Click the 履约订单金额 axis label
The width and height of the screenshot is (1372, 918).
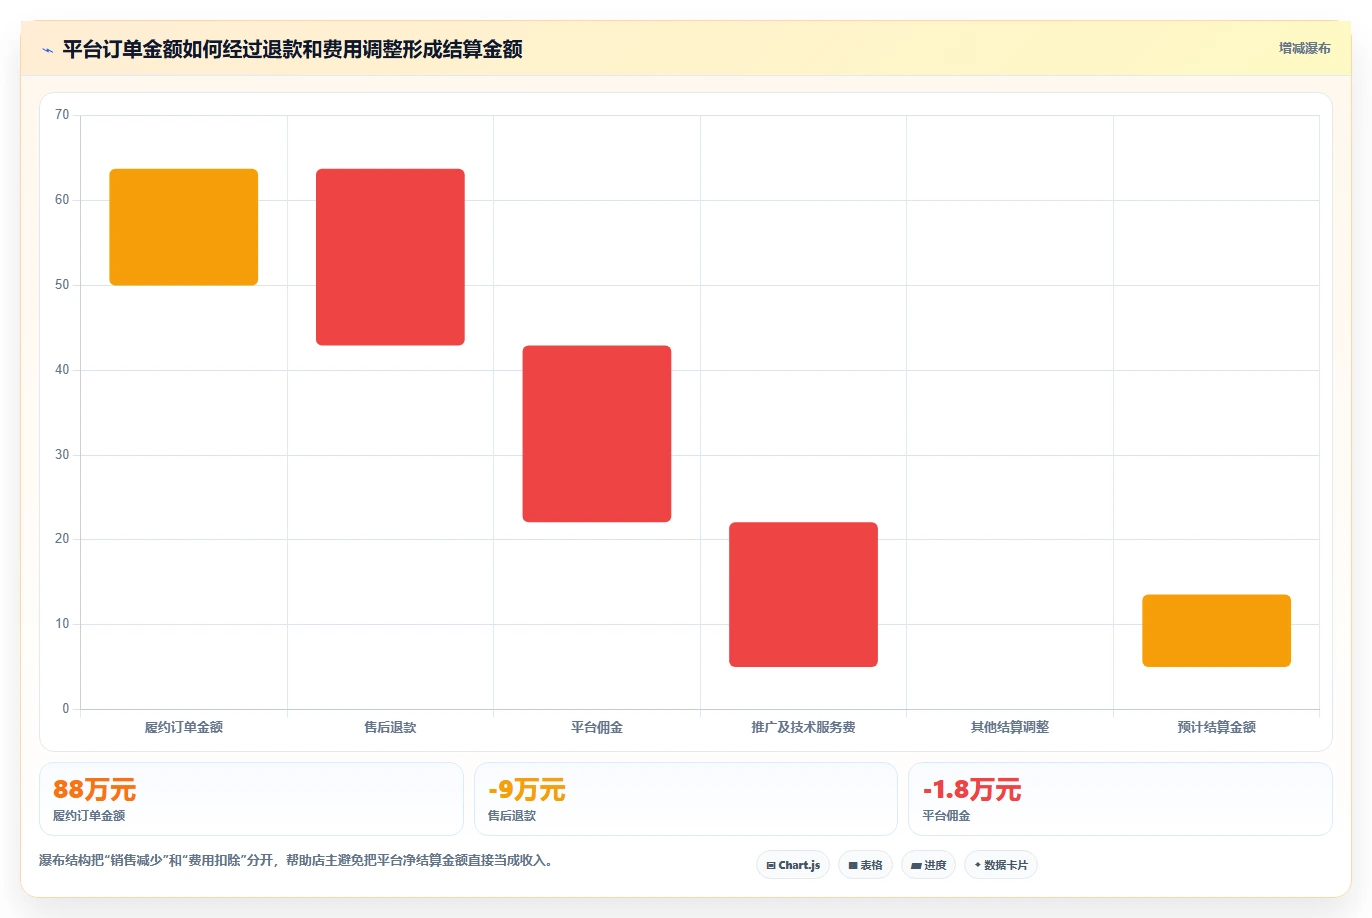coord(184,727)
